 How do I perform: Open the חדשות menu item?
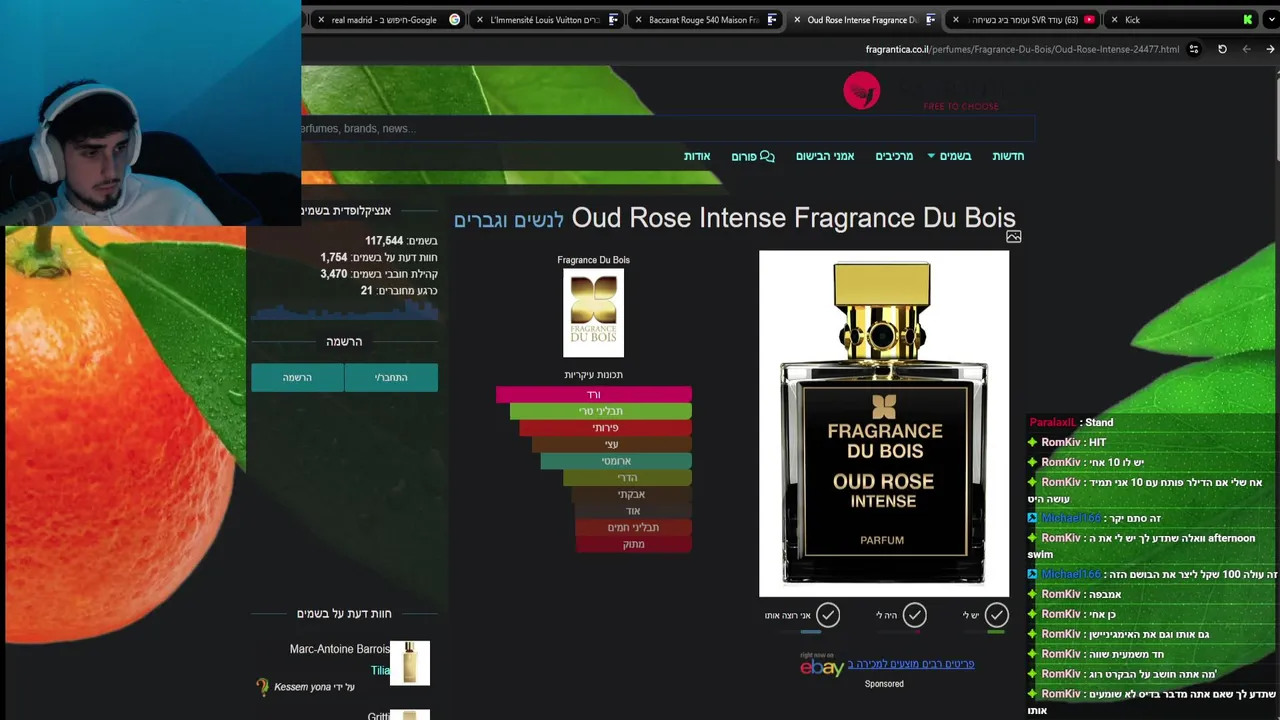point(1008,156)
